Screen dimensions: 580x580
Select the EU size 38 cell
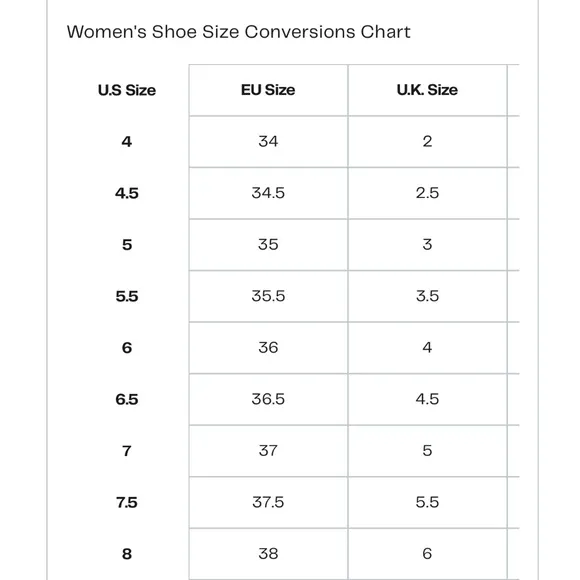(x=268, y=554)
